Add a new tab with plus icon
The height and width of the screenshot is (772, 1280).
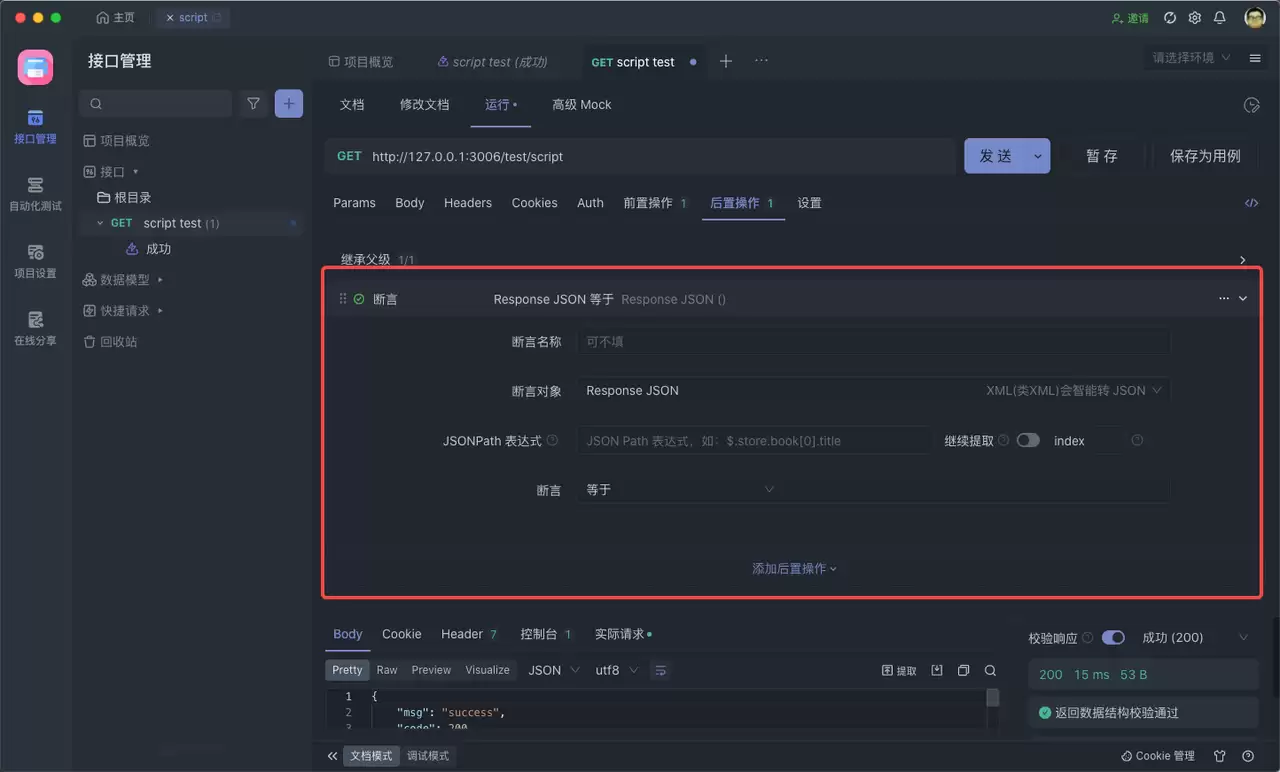point(726,61)
